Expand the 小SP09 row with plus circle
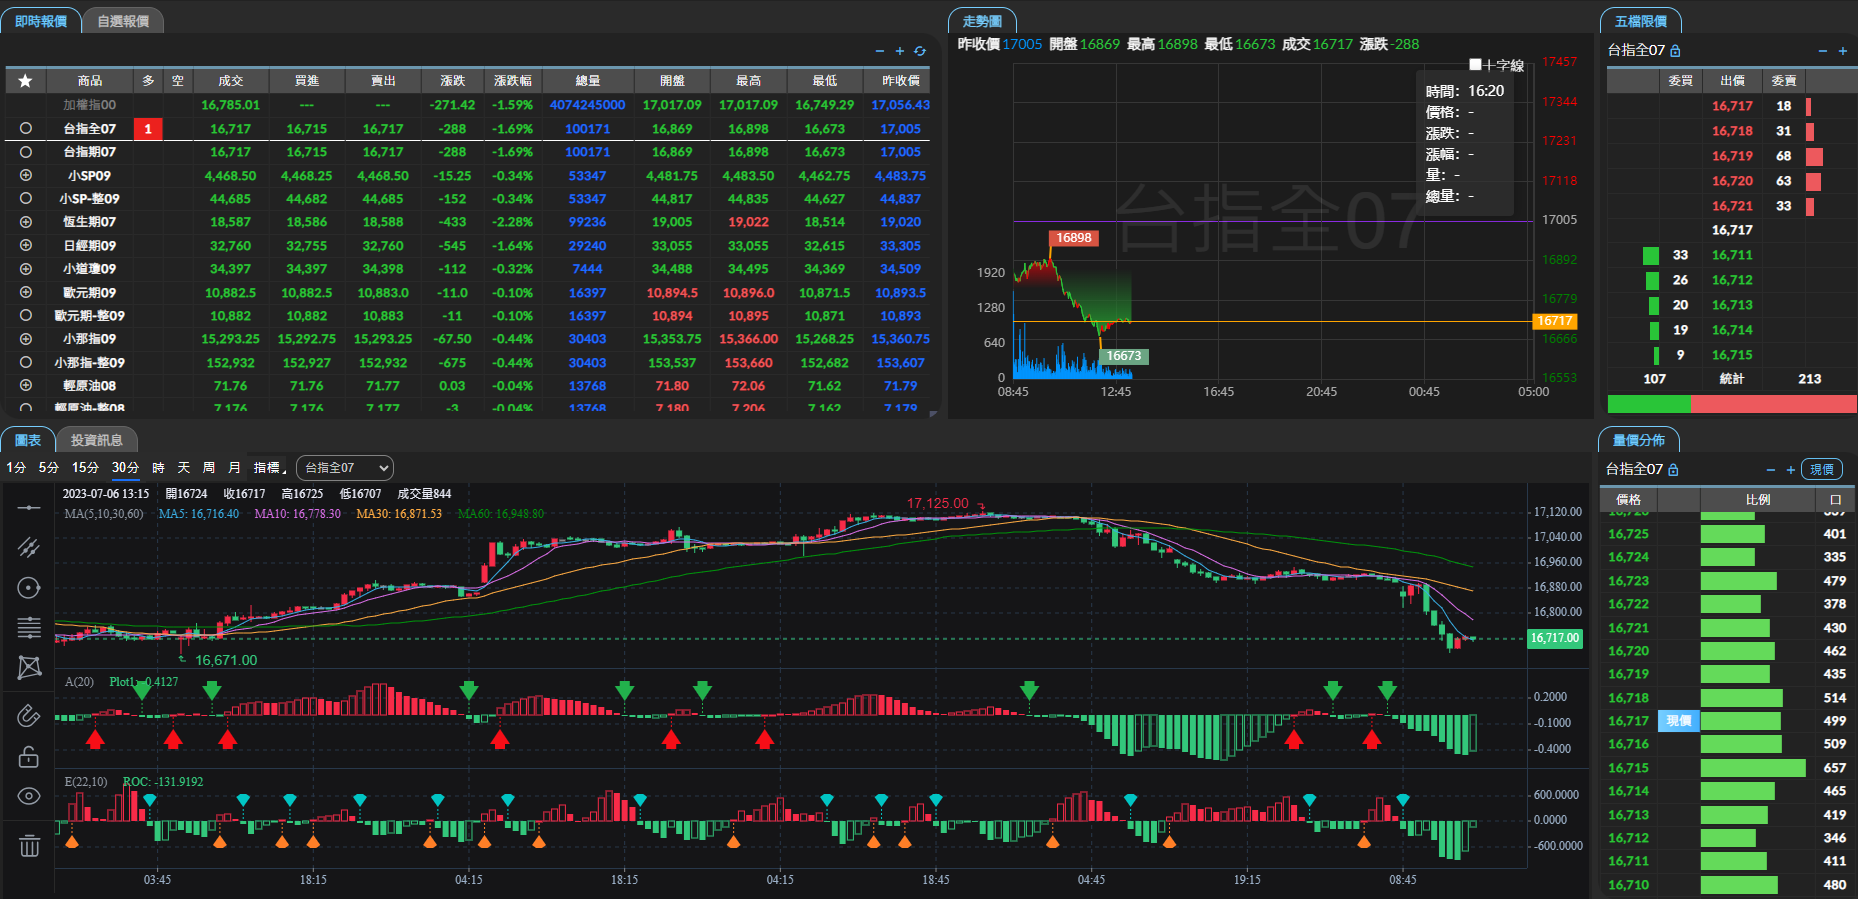This screenshot has height=899, width=1858. pyautogui.click(x=26, y=175)
